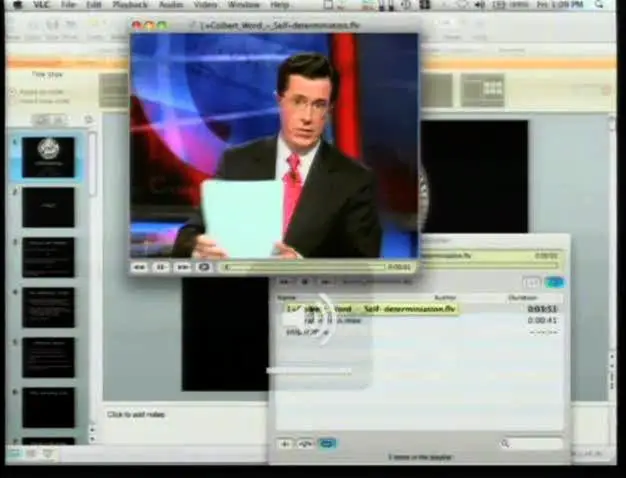The image size is (626, 478).
Task: Open the Edit menu
Action: [x=93, y=5]
